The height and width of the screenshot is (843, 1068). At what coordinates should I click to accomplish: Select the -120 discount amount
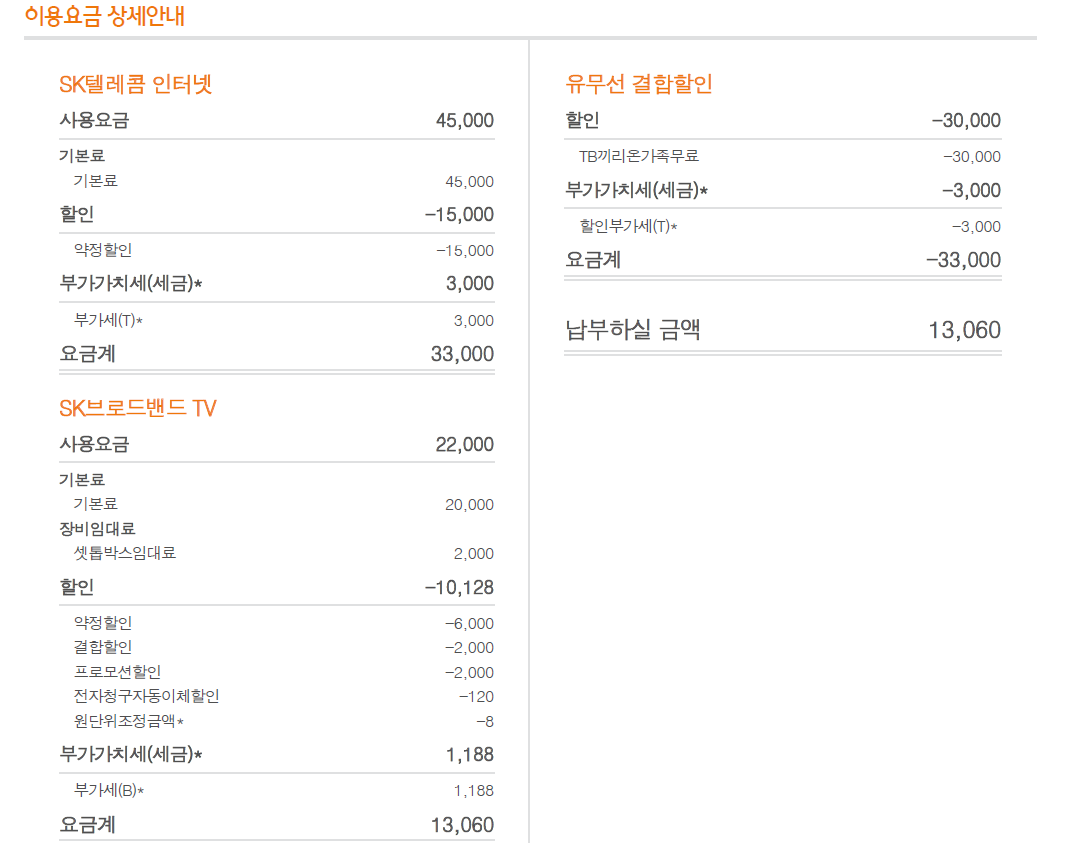(476, 697)
